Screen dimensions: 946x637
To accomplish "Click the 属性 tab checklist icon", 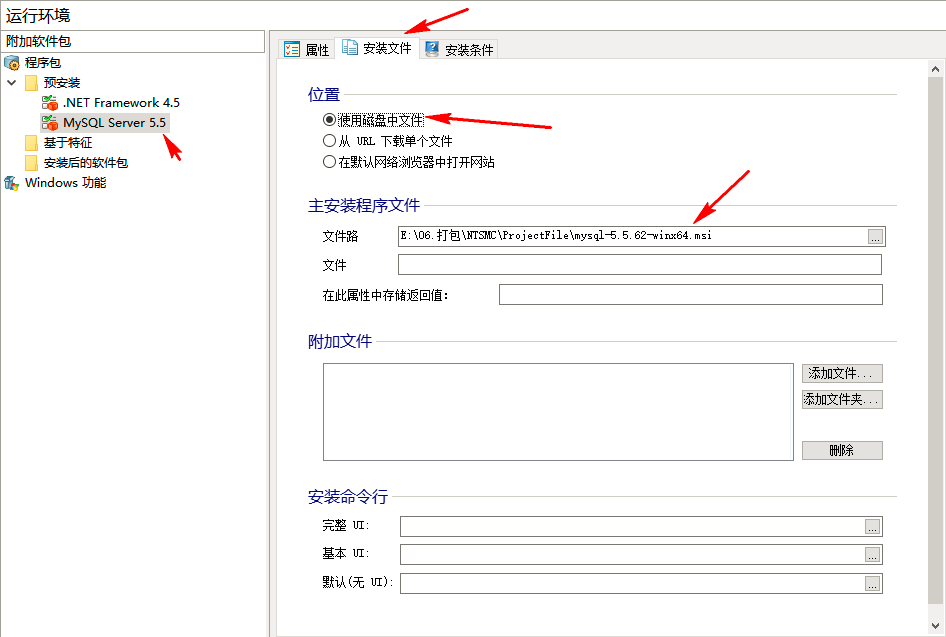I will pyautogui.click(x=290, y=48).
